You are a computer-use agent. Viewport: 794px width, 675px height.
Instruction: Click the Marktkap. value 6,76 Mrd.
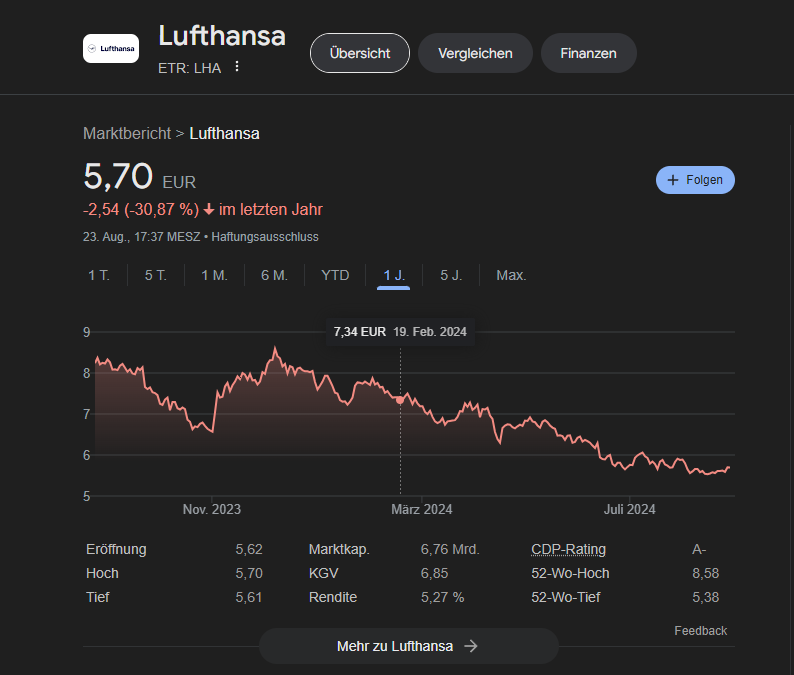[x=450, y=549]
